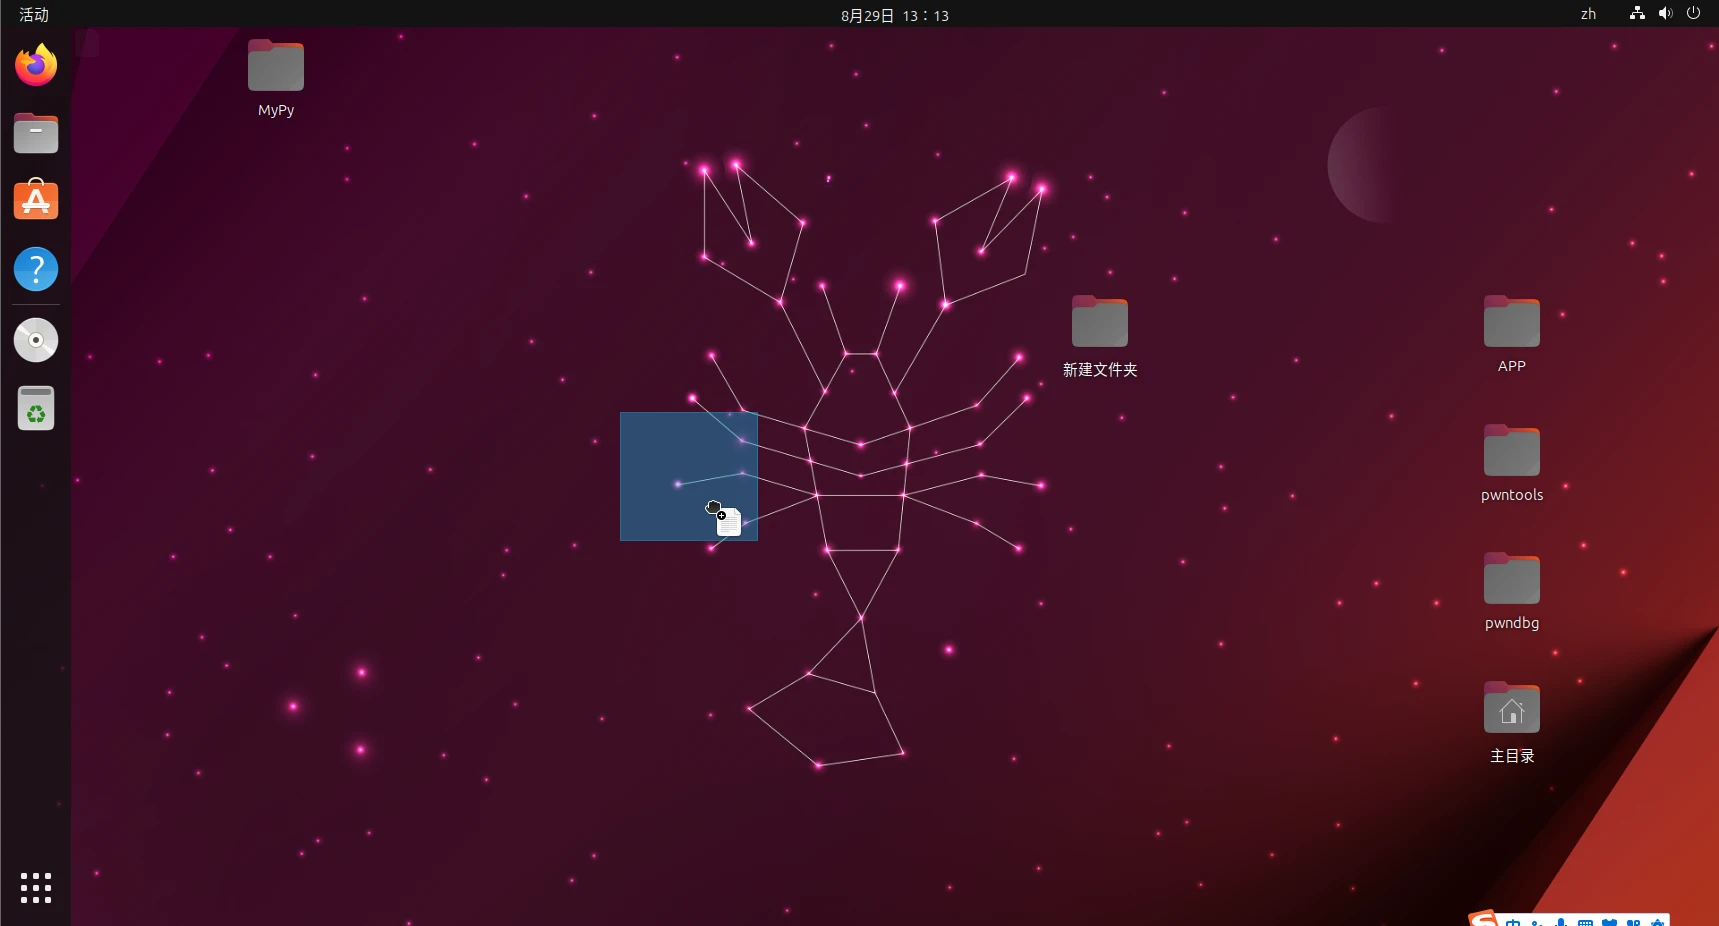This screenshot has width=1719, height=926.
Task: Click the optical disc icon in the dock
Action: pos(36,340)
